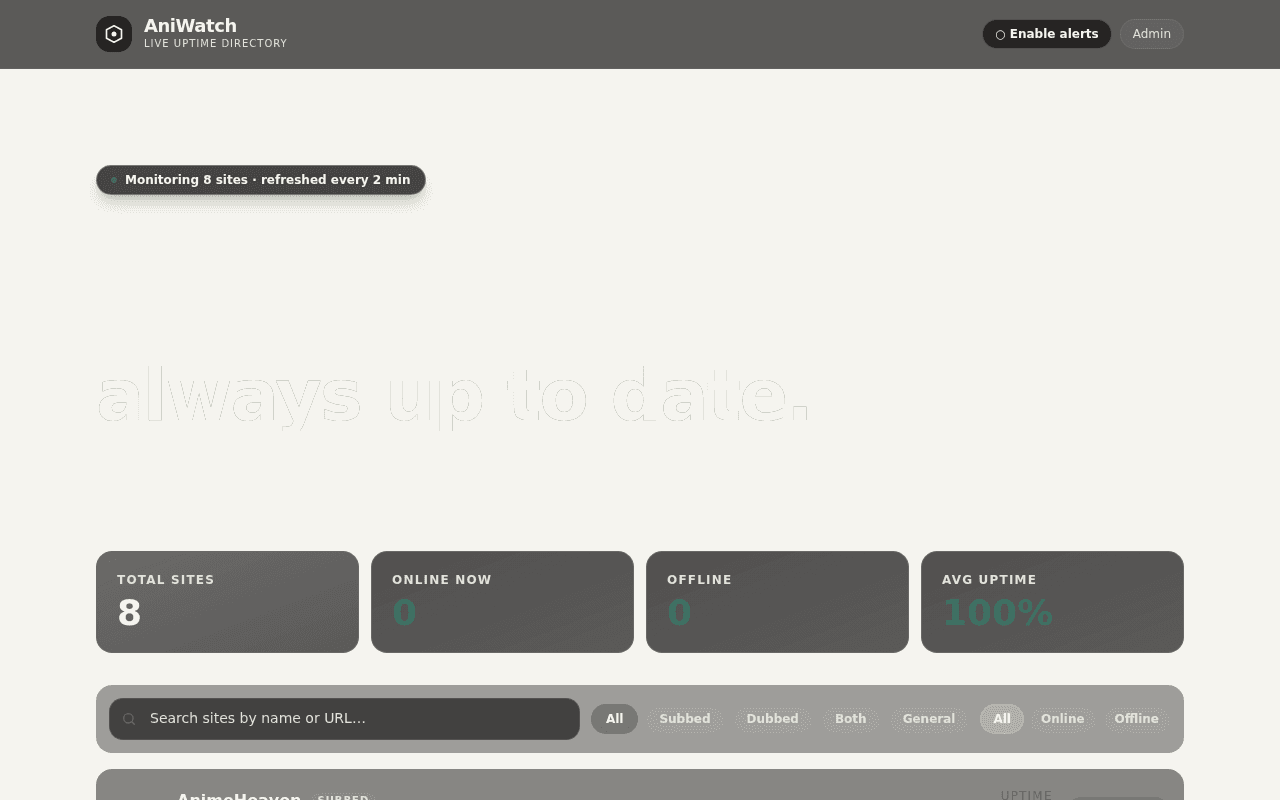Screen dimensions: 1280x800
Task: Select the All category filter
Action: [x=614, y=719]
